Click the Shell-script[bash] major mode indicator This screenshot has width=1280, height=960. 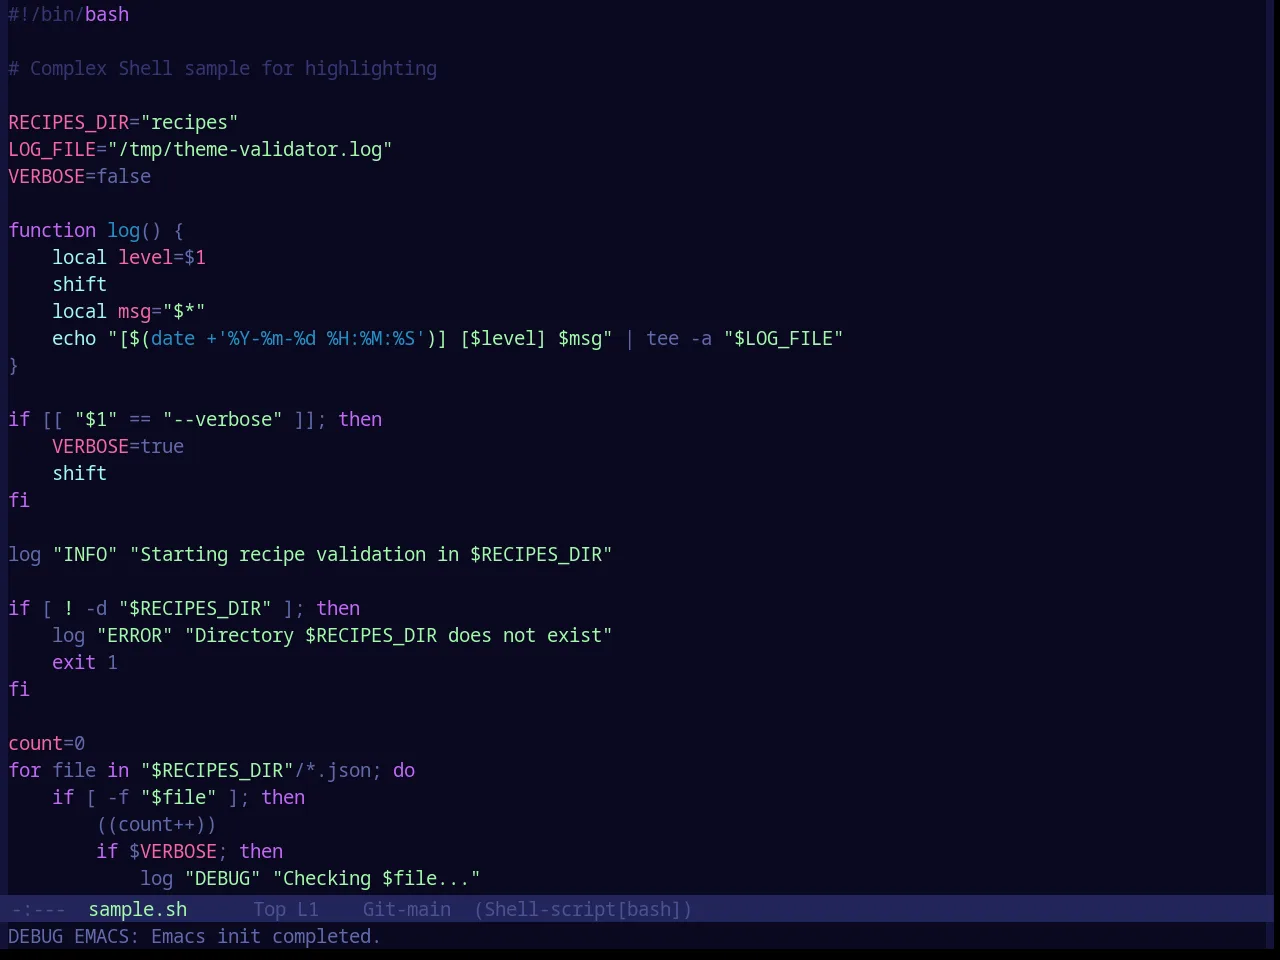click(583, 909)
